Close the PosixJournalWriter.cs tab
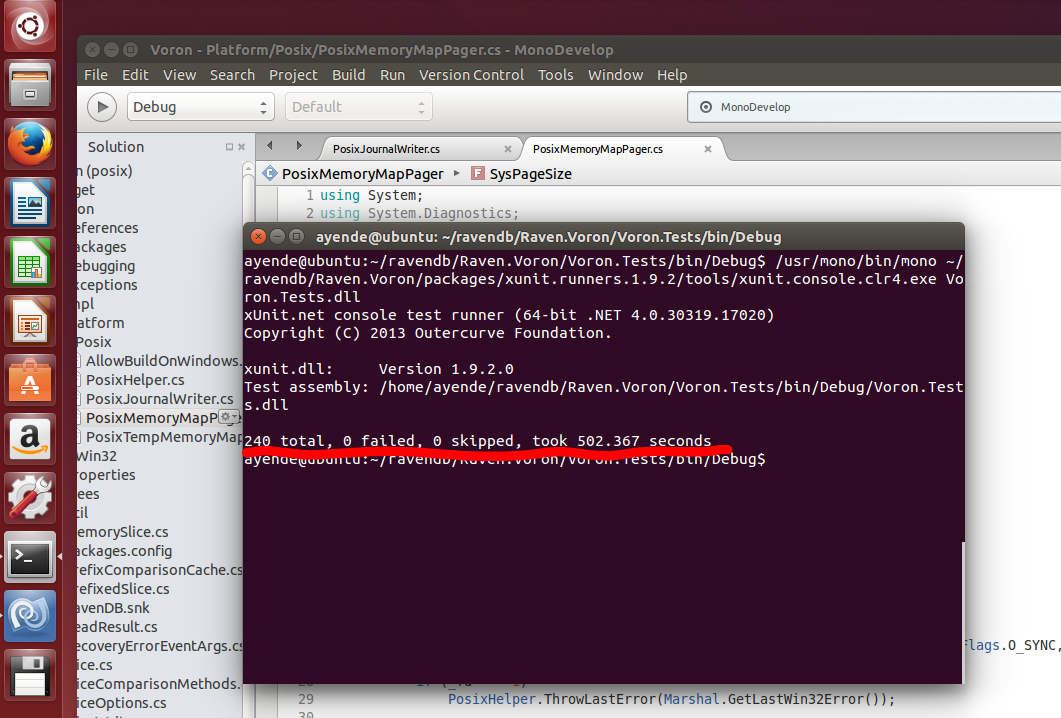 pos(507,149)
